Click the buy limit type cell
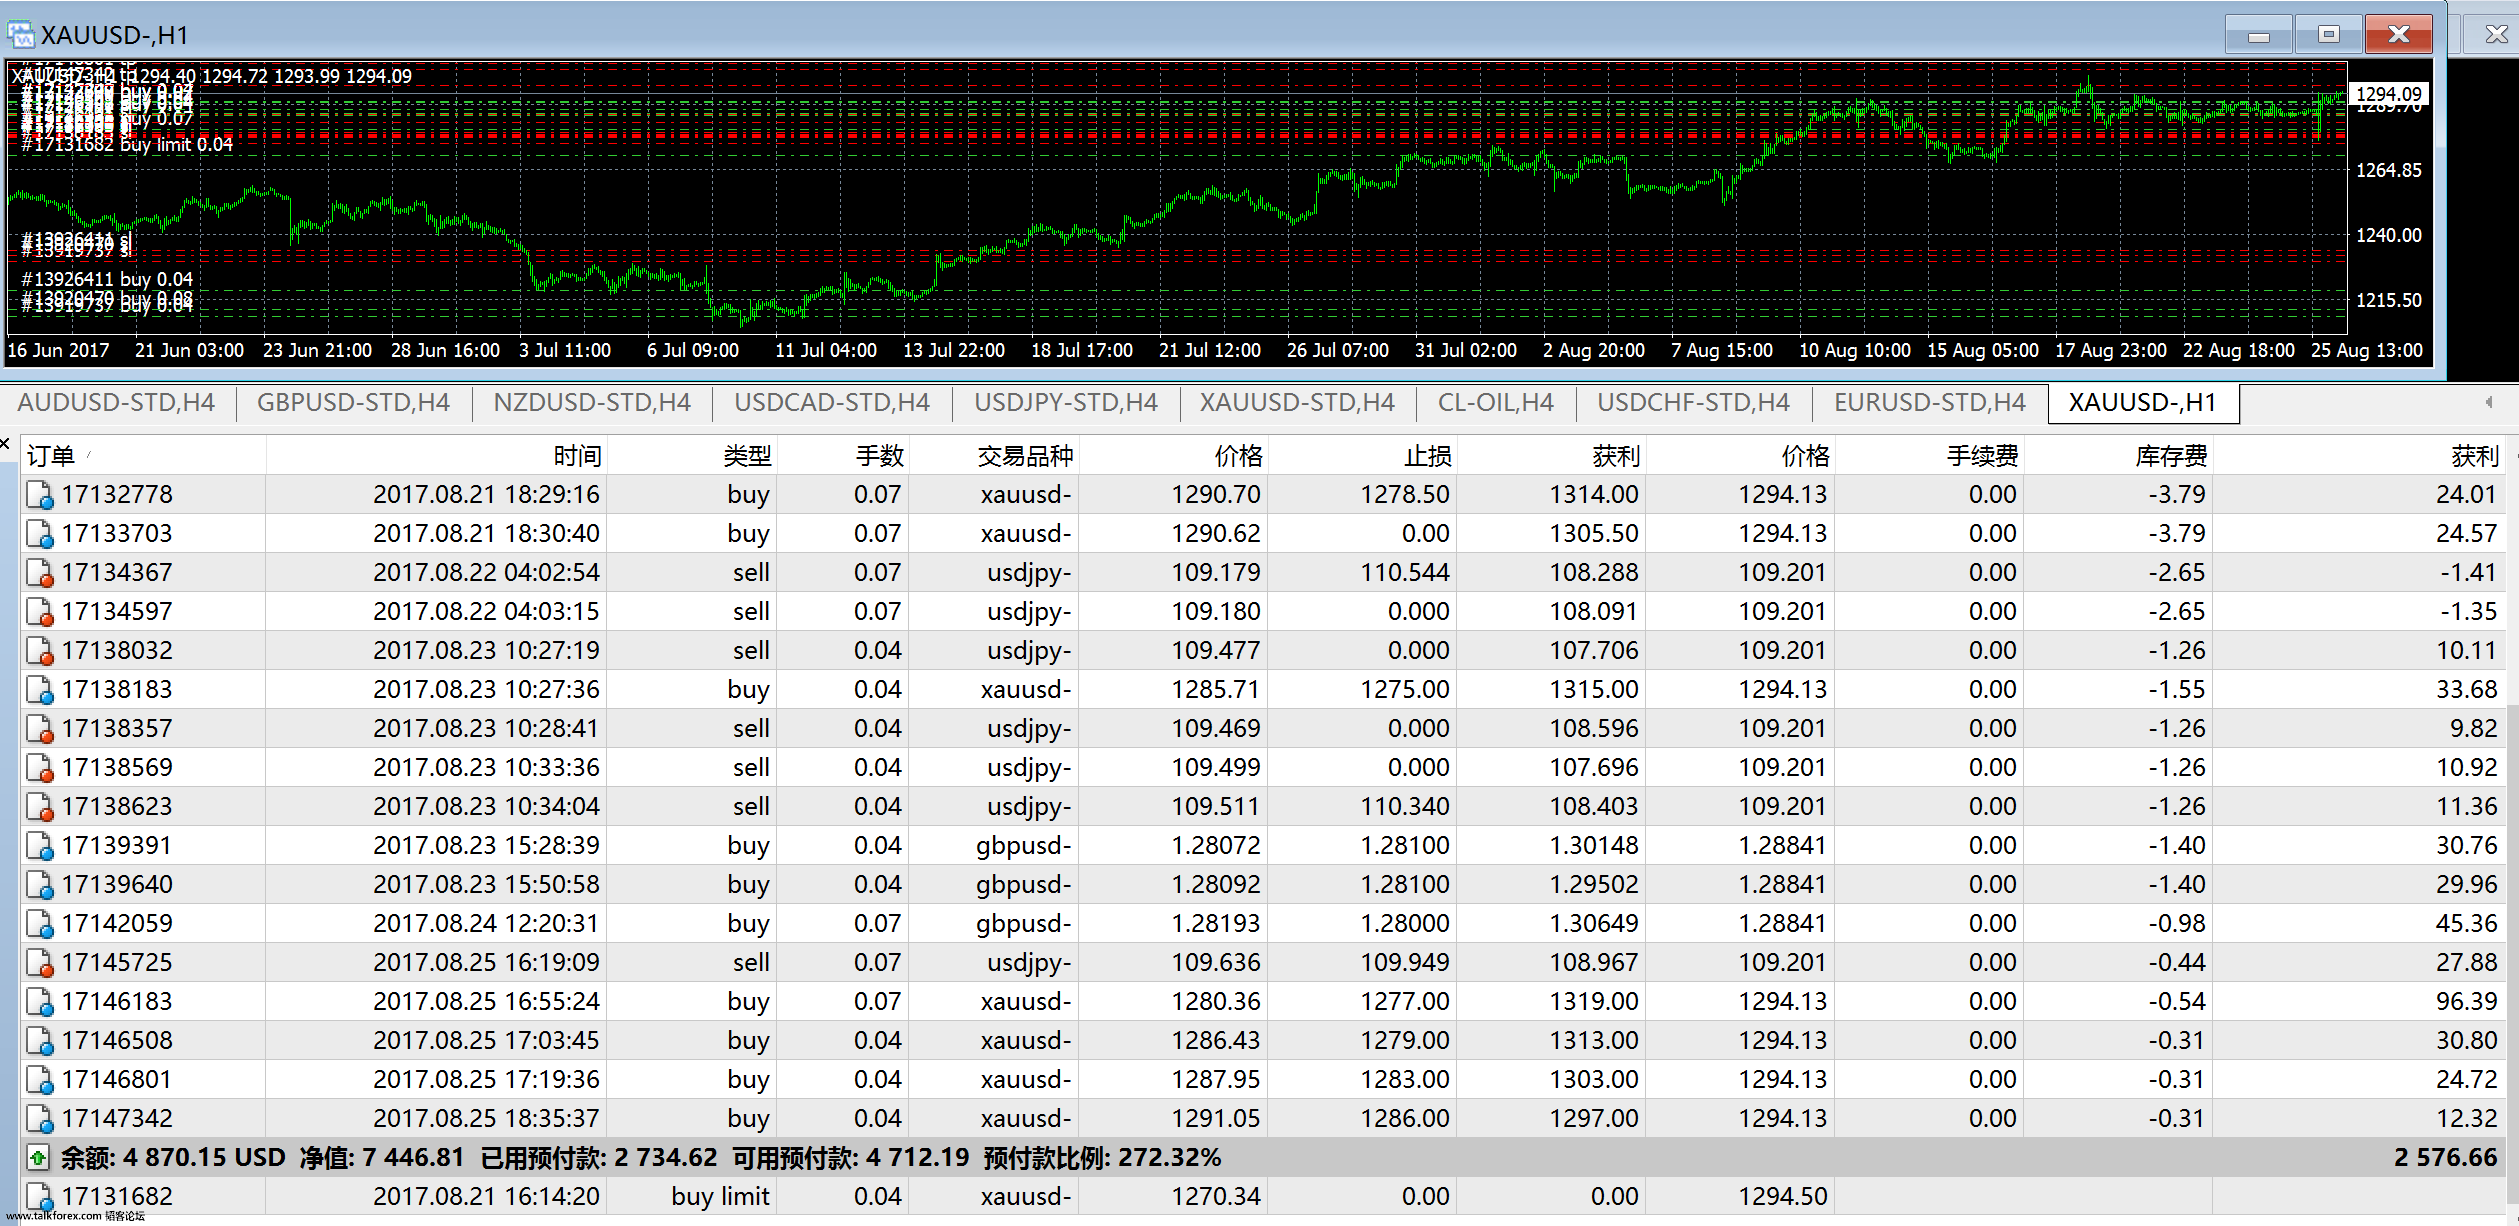The width and height of the screenshot is (2519, 1226). [720, 1197]
